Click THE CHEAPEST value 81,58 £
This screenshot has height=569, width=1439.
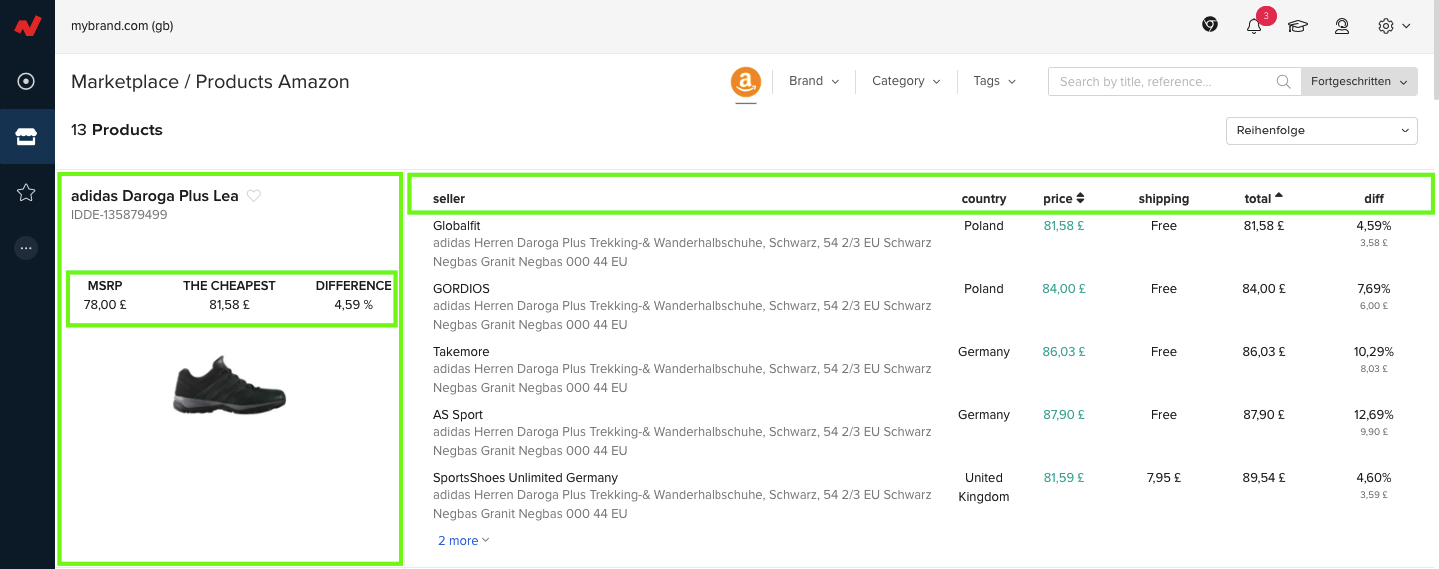coord(229,305)
